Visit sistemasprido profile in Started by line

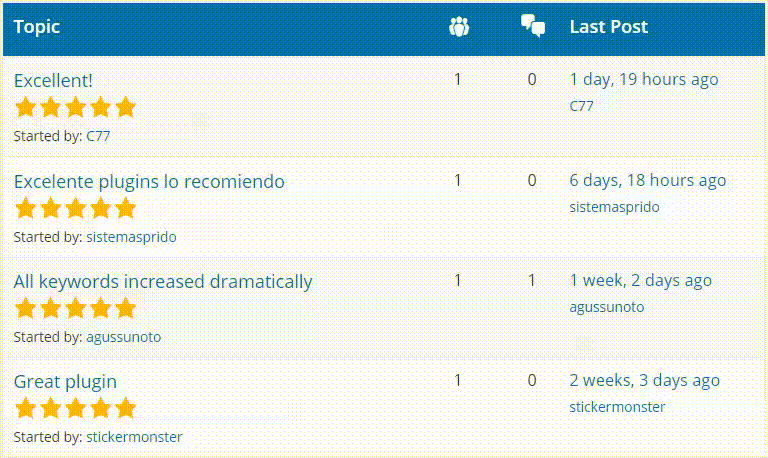131,237
